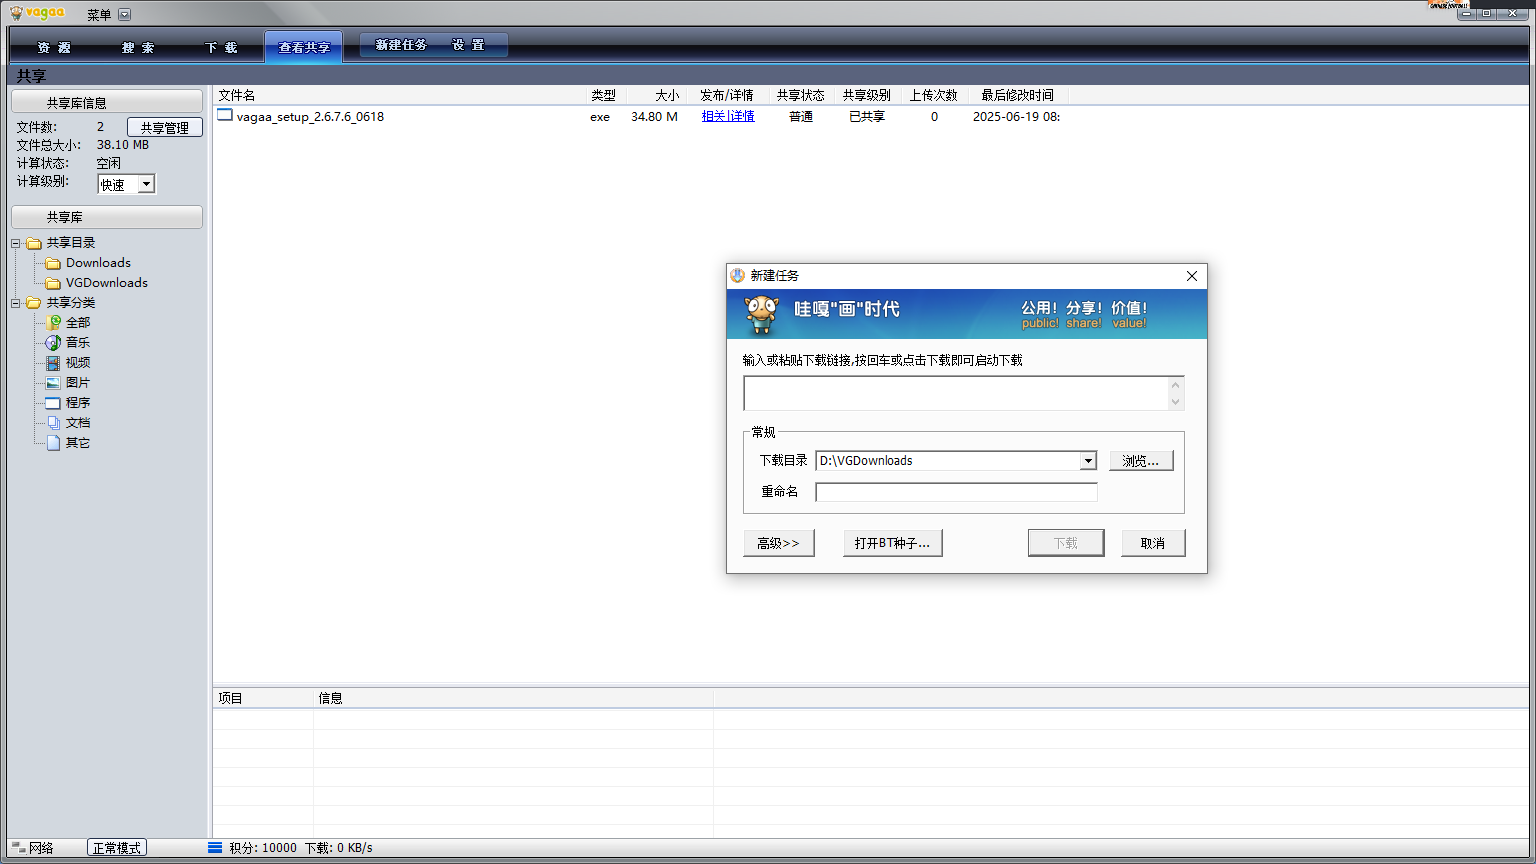Click the 正常模式 status bar button

(x=117, y=848)
